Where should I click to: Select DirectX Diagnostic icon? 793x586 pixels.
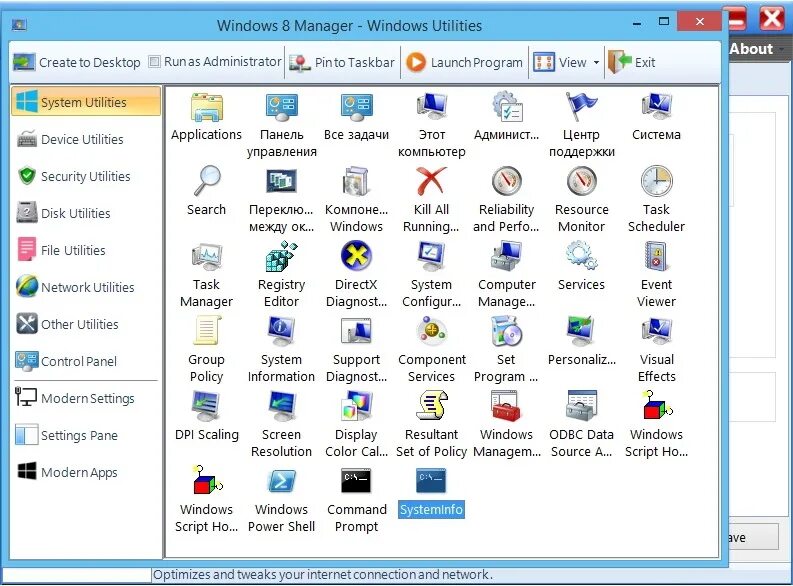[x=356, y=255]
